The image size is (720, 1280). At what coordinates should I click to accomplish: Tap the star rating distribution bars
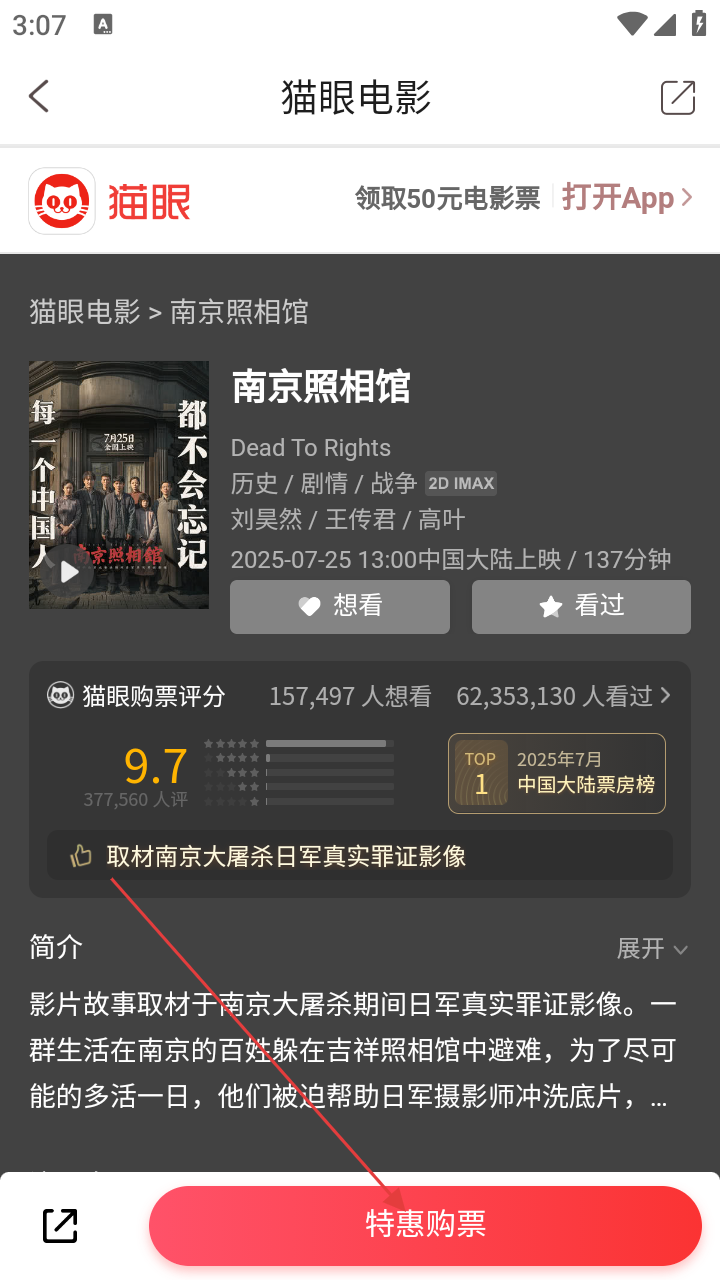click(299, 772)
